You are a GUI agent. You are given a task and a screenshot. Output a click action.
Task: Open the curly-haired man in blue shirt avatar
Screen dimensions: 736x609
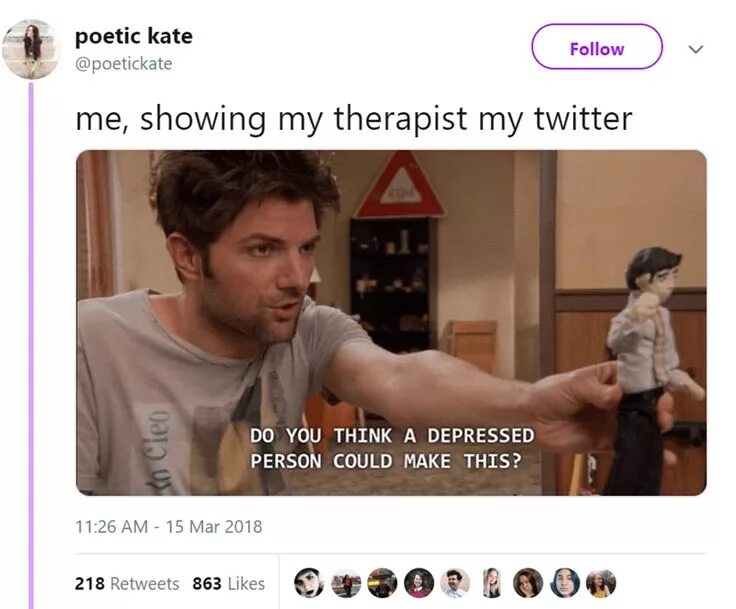455,583
